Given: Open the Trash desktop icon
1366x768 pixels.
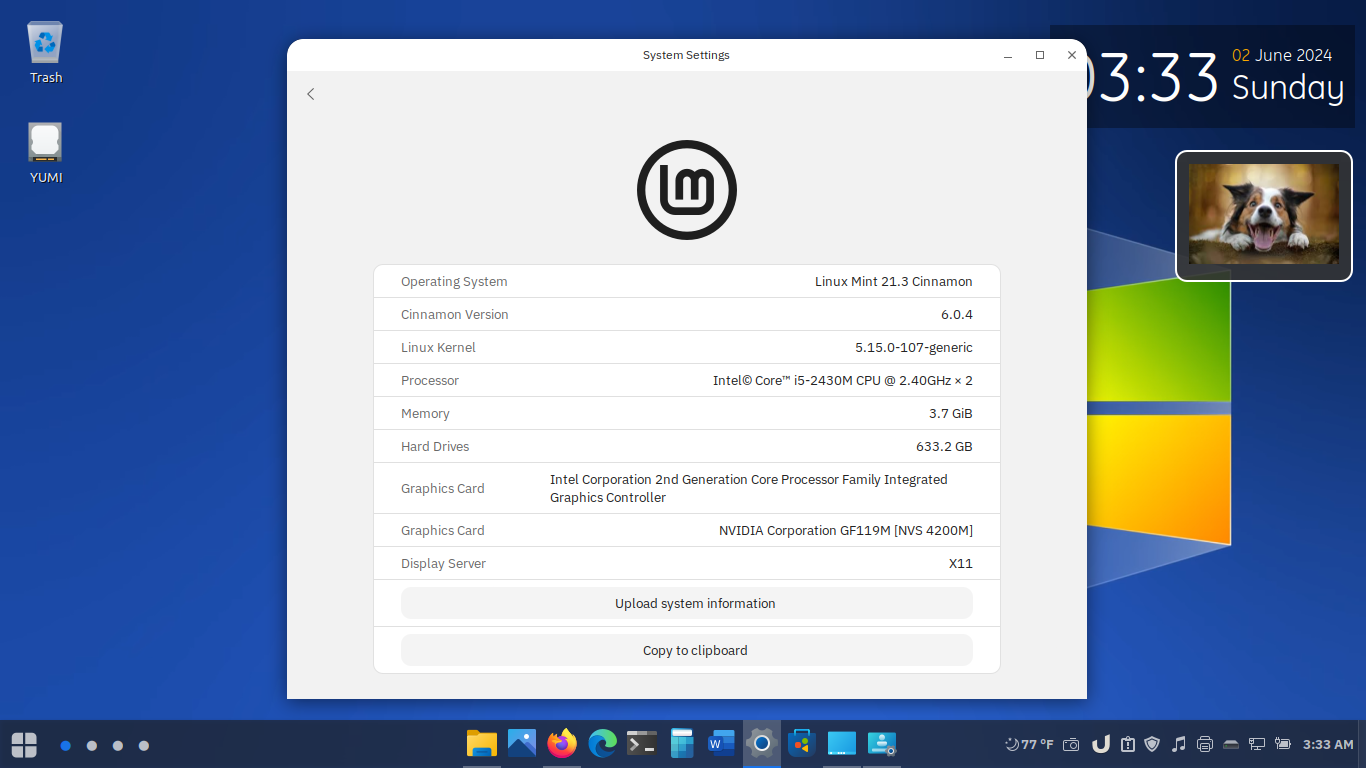Looking at the screenshot, I should tap(46, 54).
